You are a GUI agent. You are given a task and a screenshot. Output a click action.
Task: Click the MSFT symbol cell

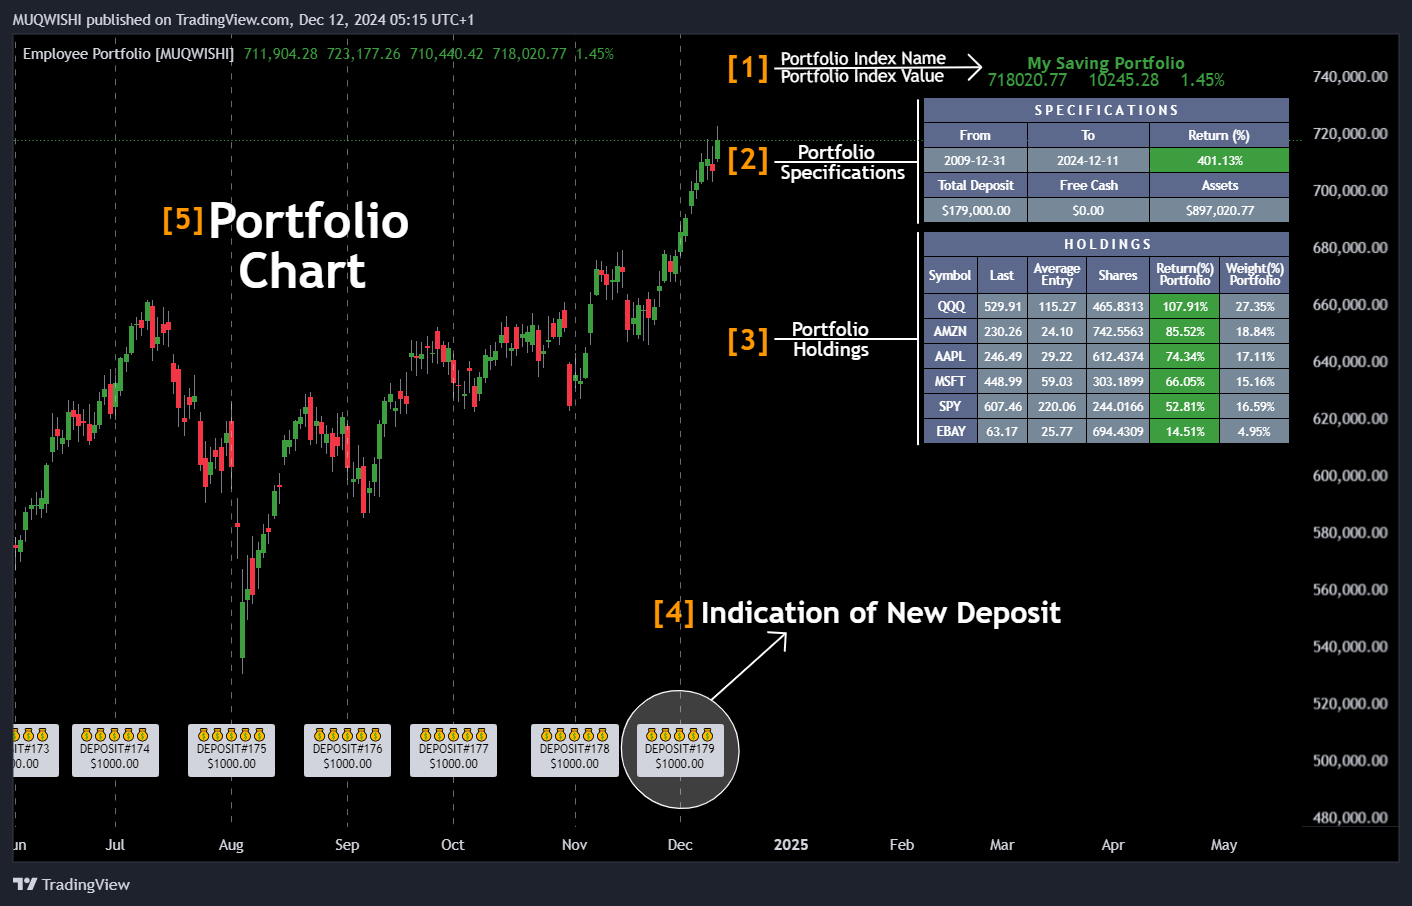(x=950, y=381)
